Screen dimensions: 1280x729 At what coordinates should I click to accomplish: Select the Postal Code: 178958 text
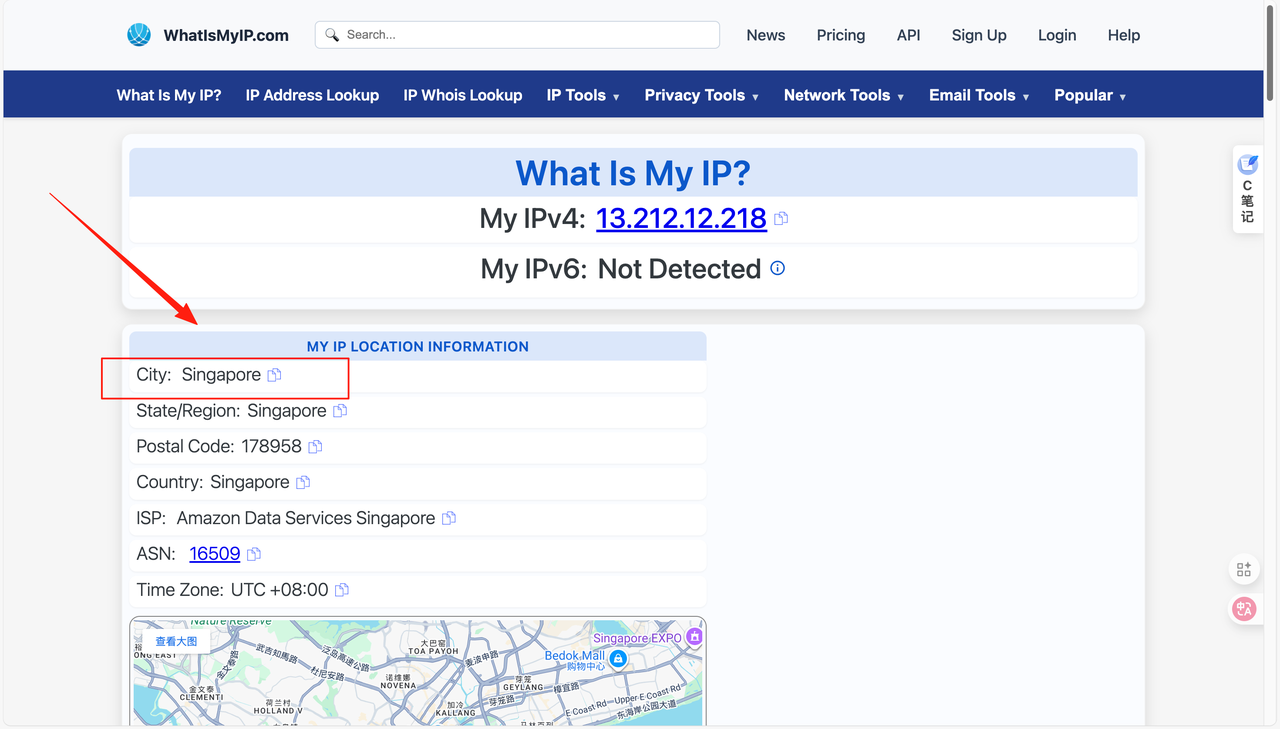pos(219,447)
